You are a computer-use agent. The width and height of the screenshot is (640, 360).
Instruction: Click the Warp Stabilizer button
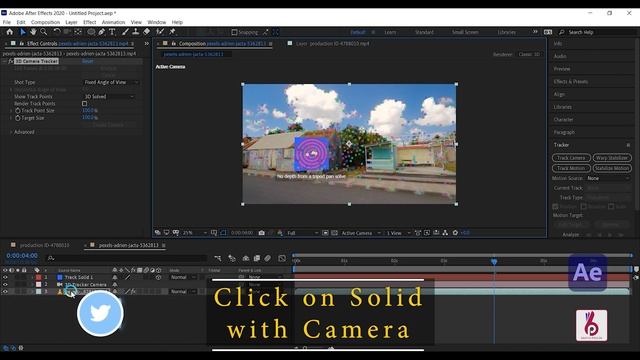tap(612, 158)
